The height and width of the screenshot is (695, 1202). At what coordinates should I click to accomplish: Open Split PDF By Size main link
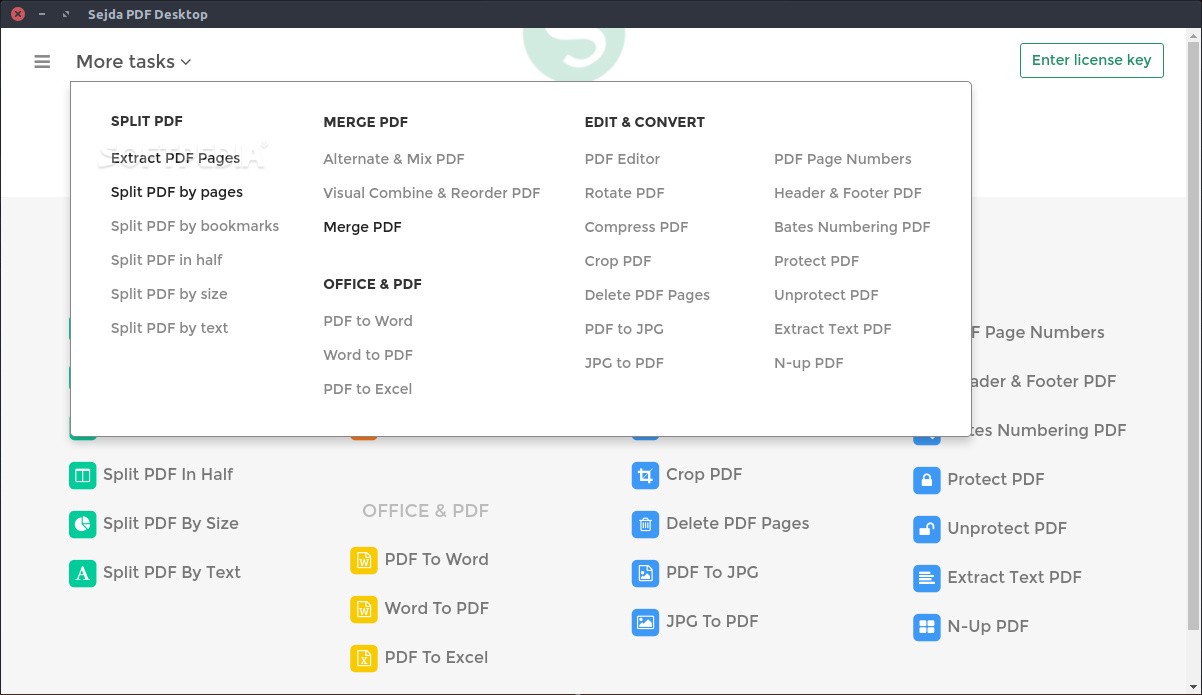coord(171,523)
